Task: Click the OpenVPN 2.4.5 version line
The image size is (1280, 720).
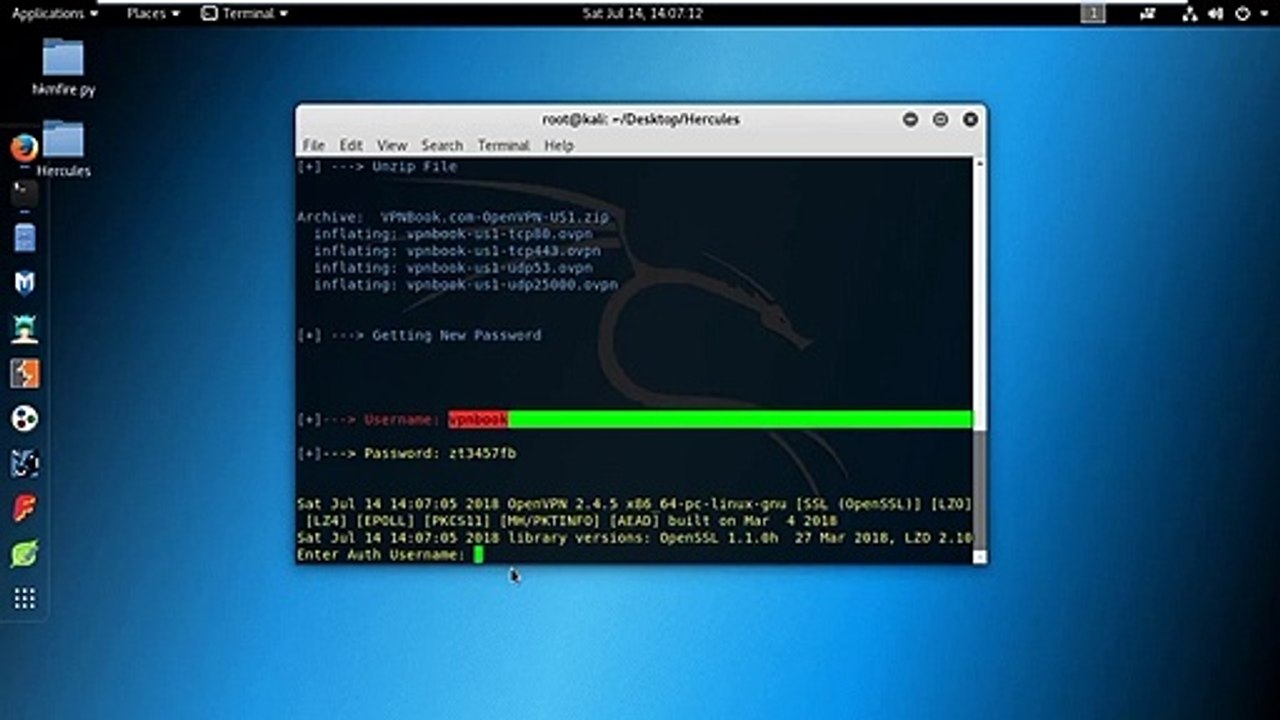Action: pos(634,503)
